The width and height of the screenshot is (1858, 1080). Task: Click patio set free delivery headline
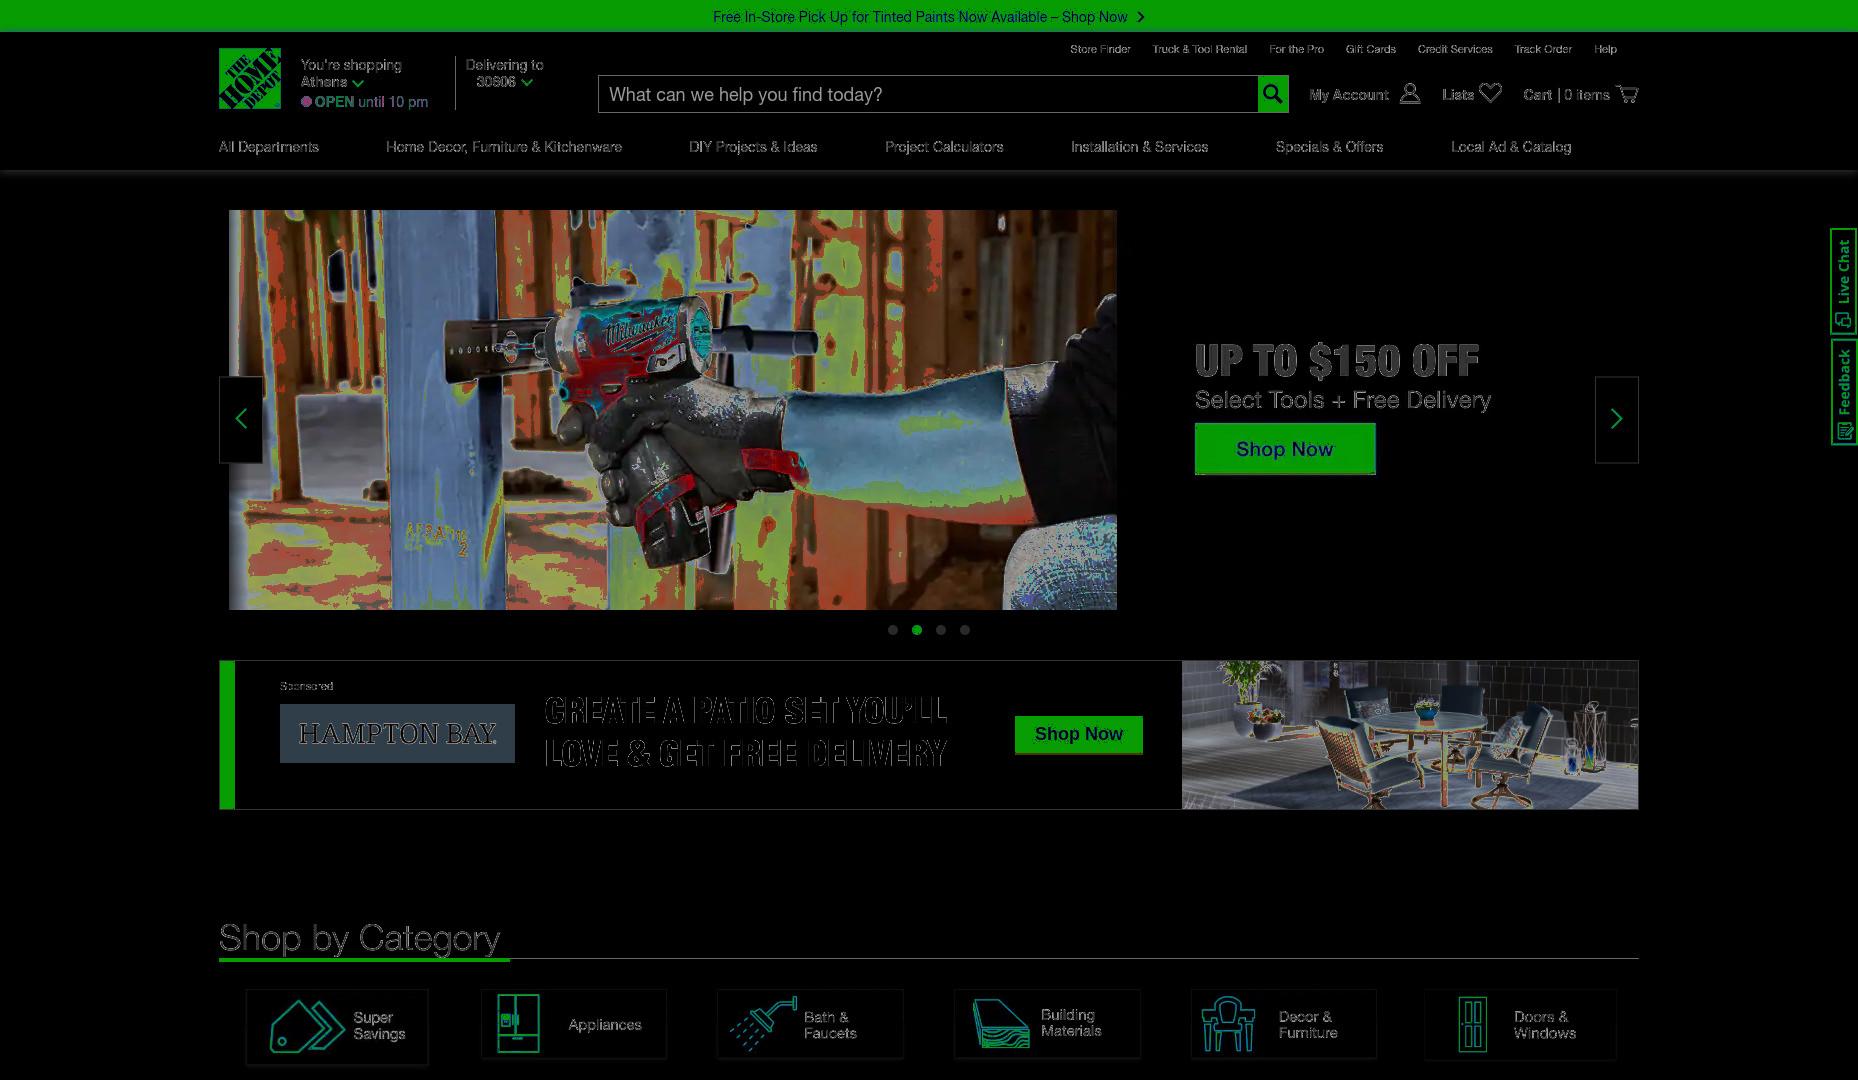pos(746,732)
